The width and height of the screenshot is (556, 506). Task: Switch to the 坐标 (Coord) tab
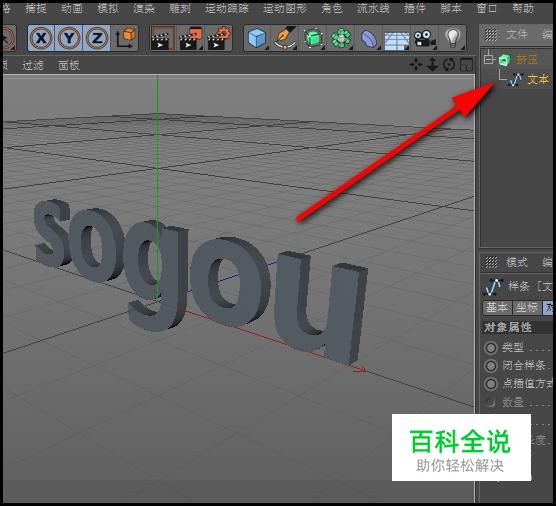527,308
